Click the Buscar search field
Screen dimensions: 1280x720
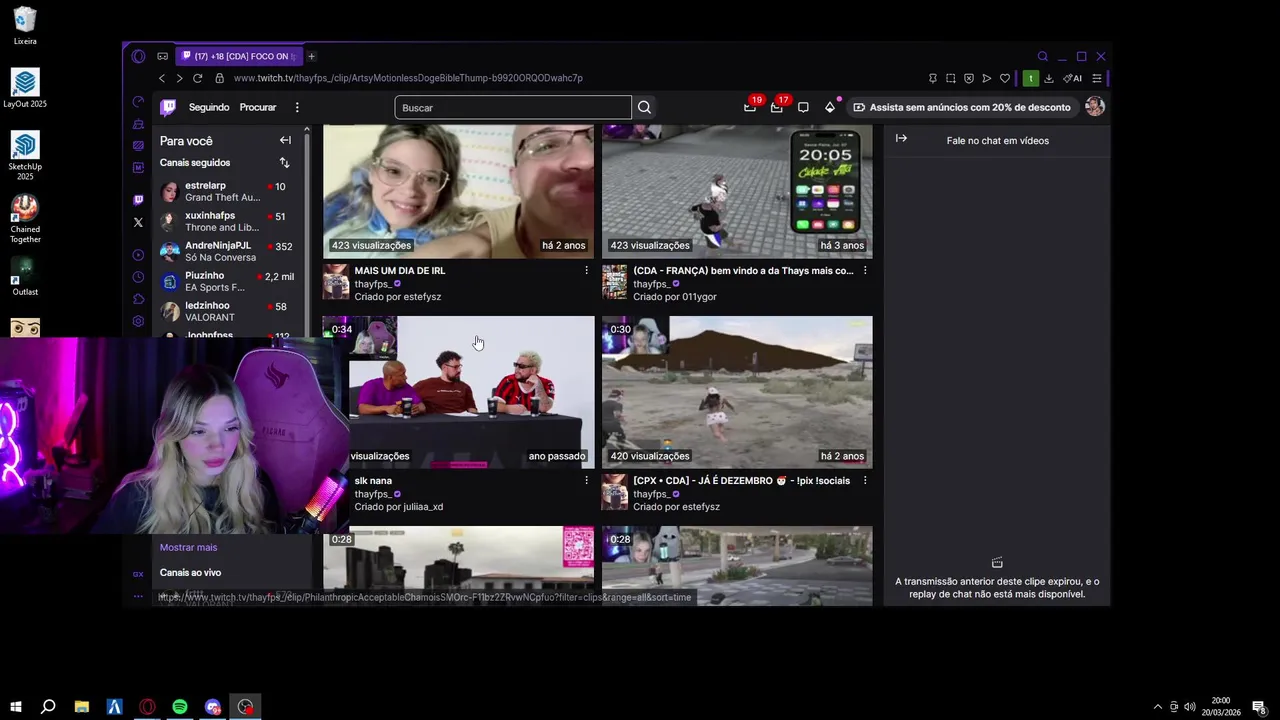513,107
